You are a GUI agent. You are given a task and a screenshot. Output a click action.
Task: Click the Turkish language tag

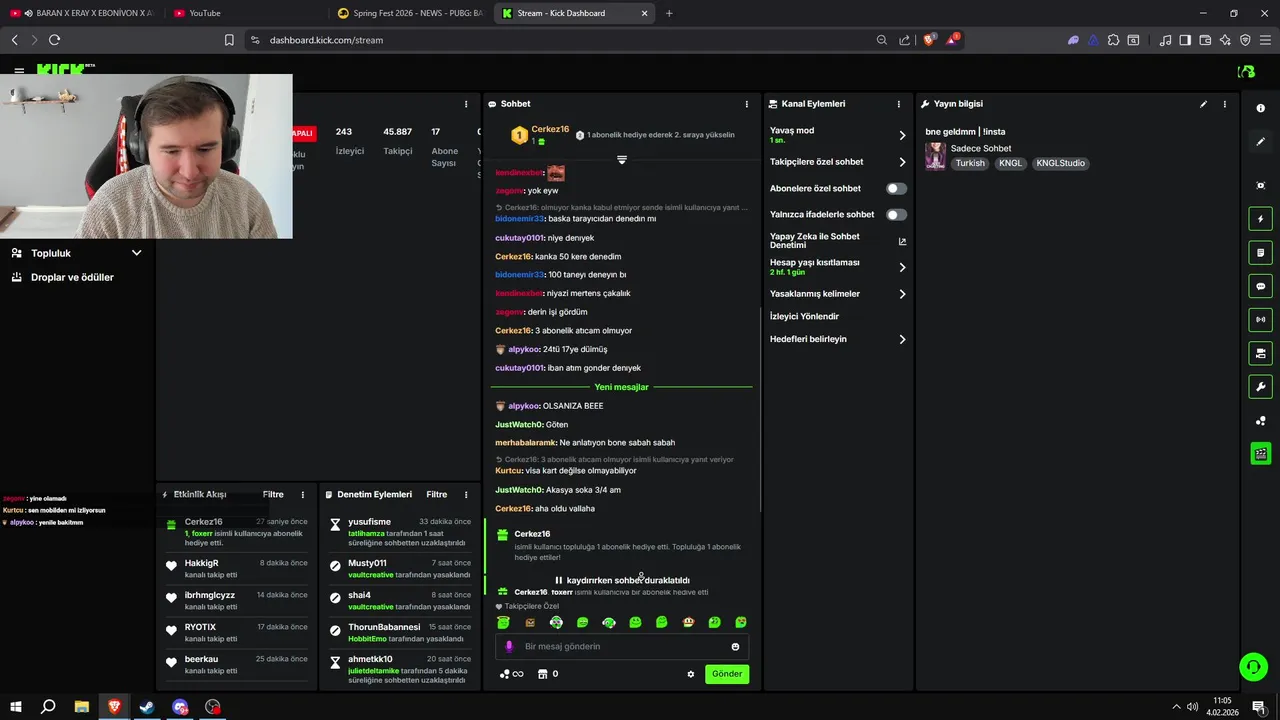coord(970,163)
